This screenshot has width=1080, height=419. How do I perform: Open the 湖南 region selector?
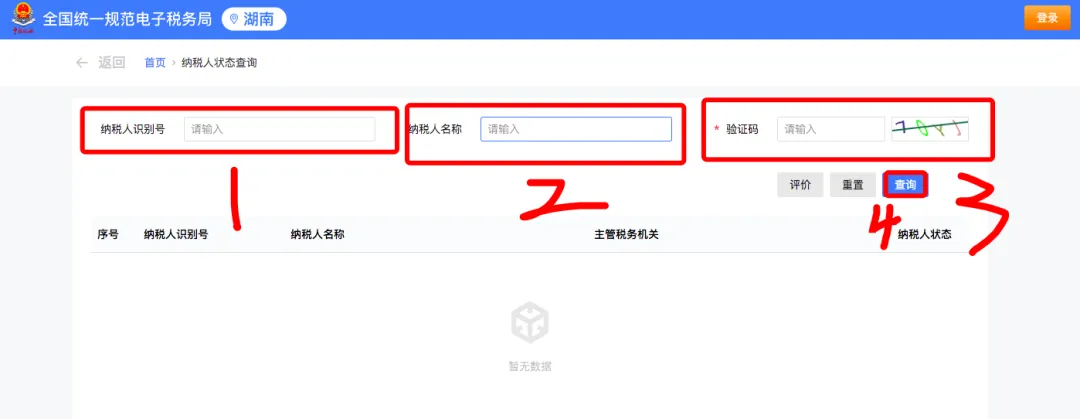[x=254, y=19]
